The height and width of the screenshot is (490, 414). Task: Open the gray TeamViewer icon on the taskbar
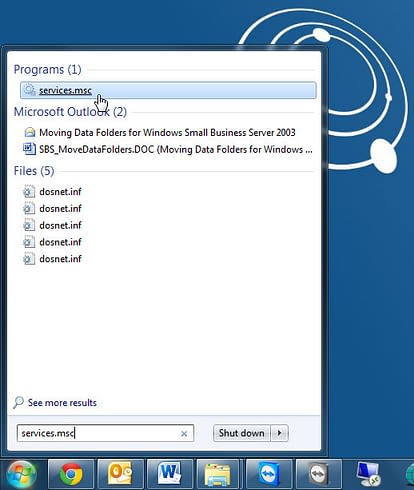[x=318, y=474]
